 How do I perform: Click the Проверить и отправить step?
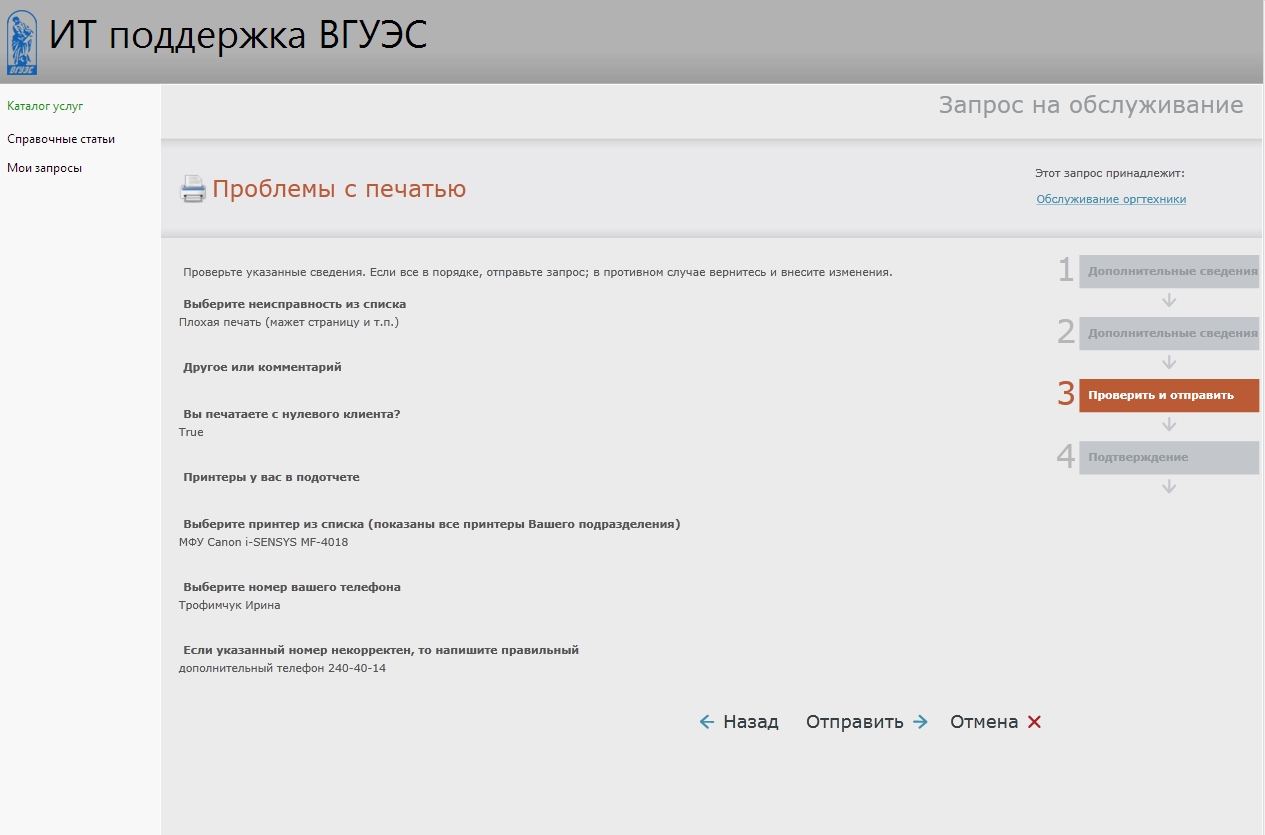(1168, 395)
